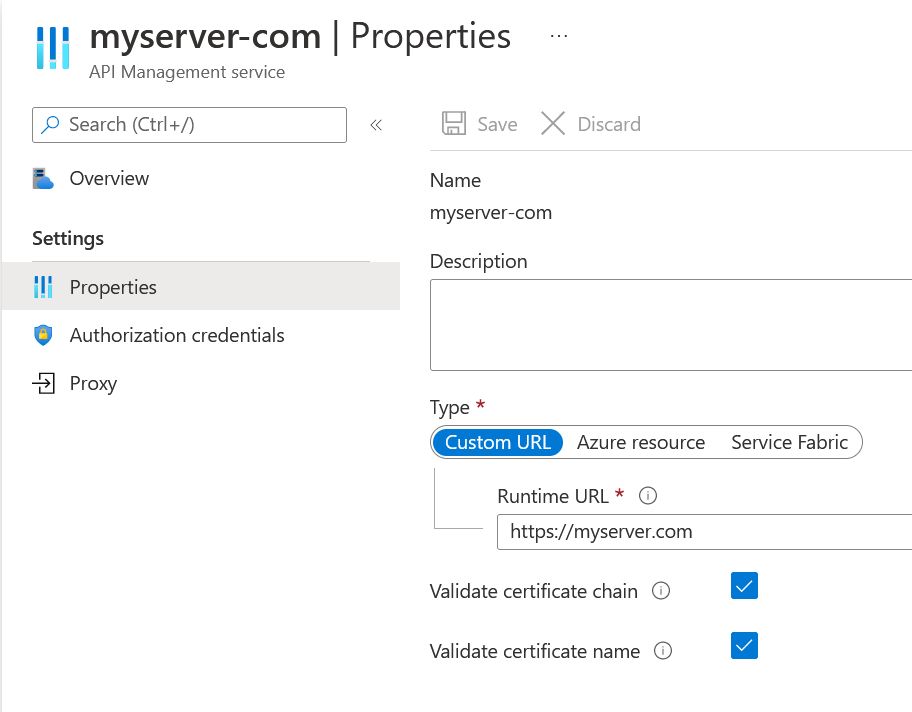Screen dimensions: 912x712
Task: Uncheck Validate certificate name checkbox
Action: click(744, 646)
